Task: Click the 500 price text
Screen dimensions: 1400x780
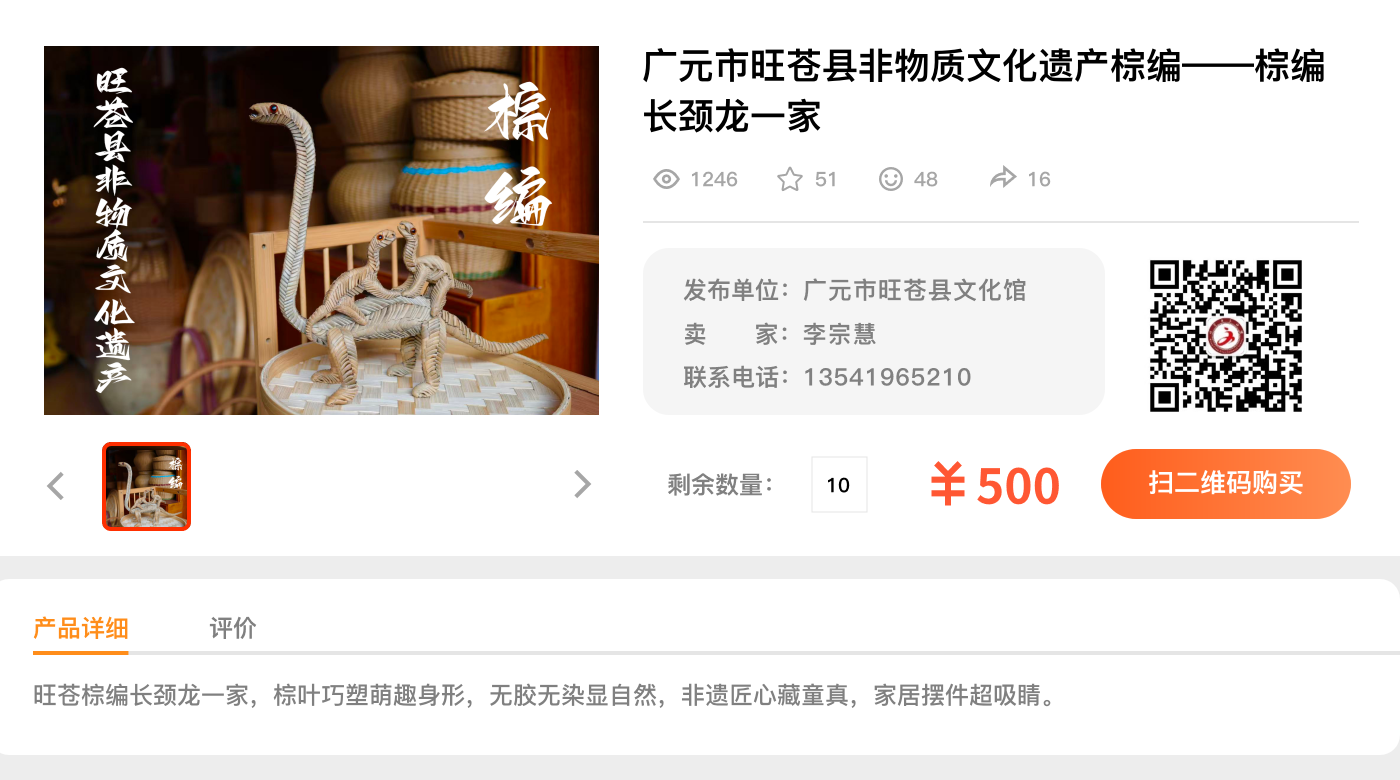Action: [x=1018, y=487]
